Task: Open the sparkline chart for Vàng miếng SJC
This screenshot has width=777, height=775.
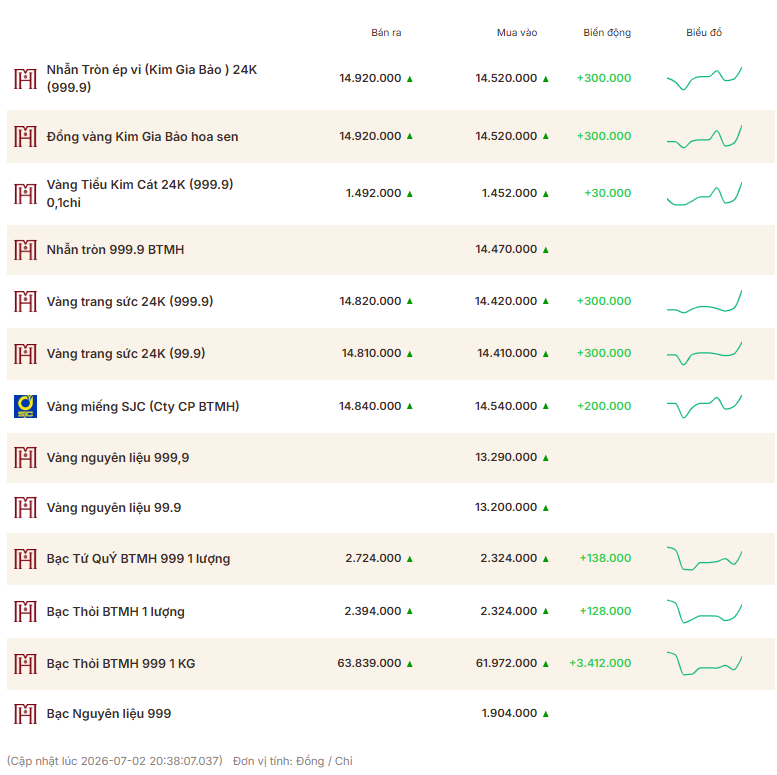Action: 704,406
